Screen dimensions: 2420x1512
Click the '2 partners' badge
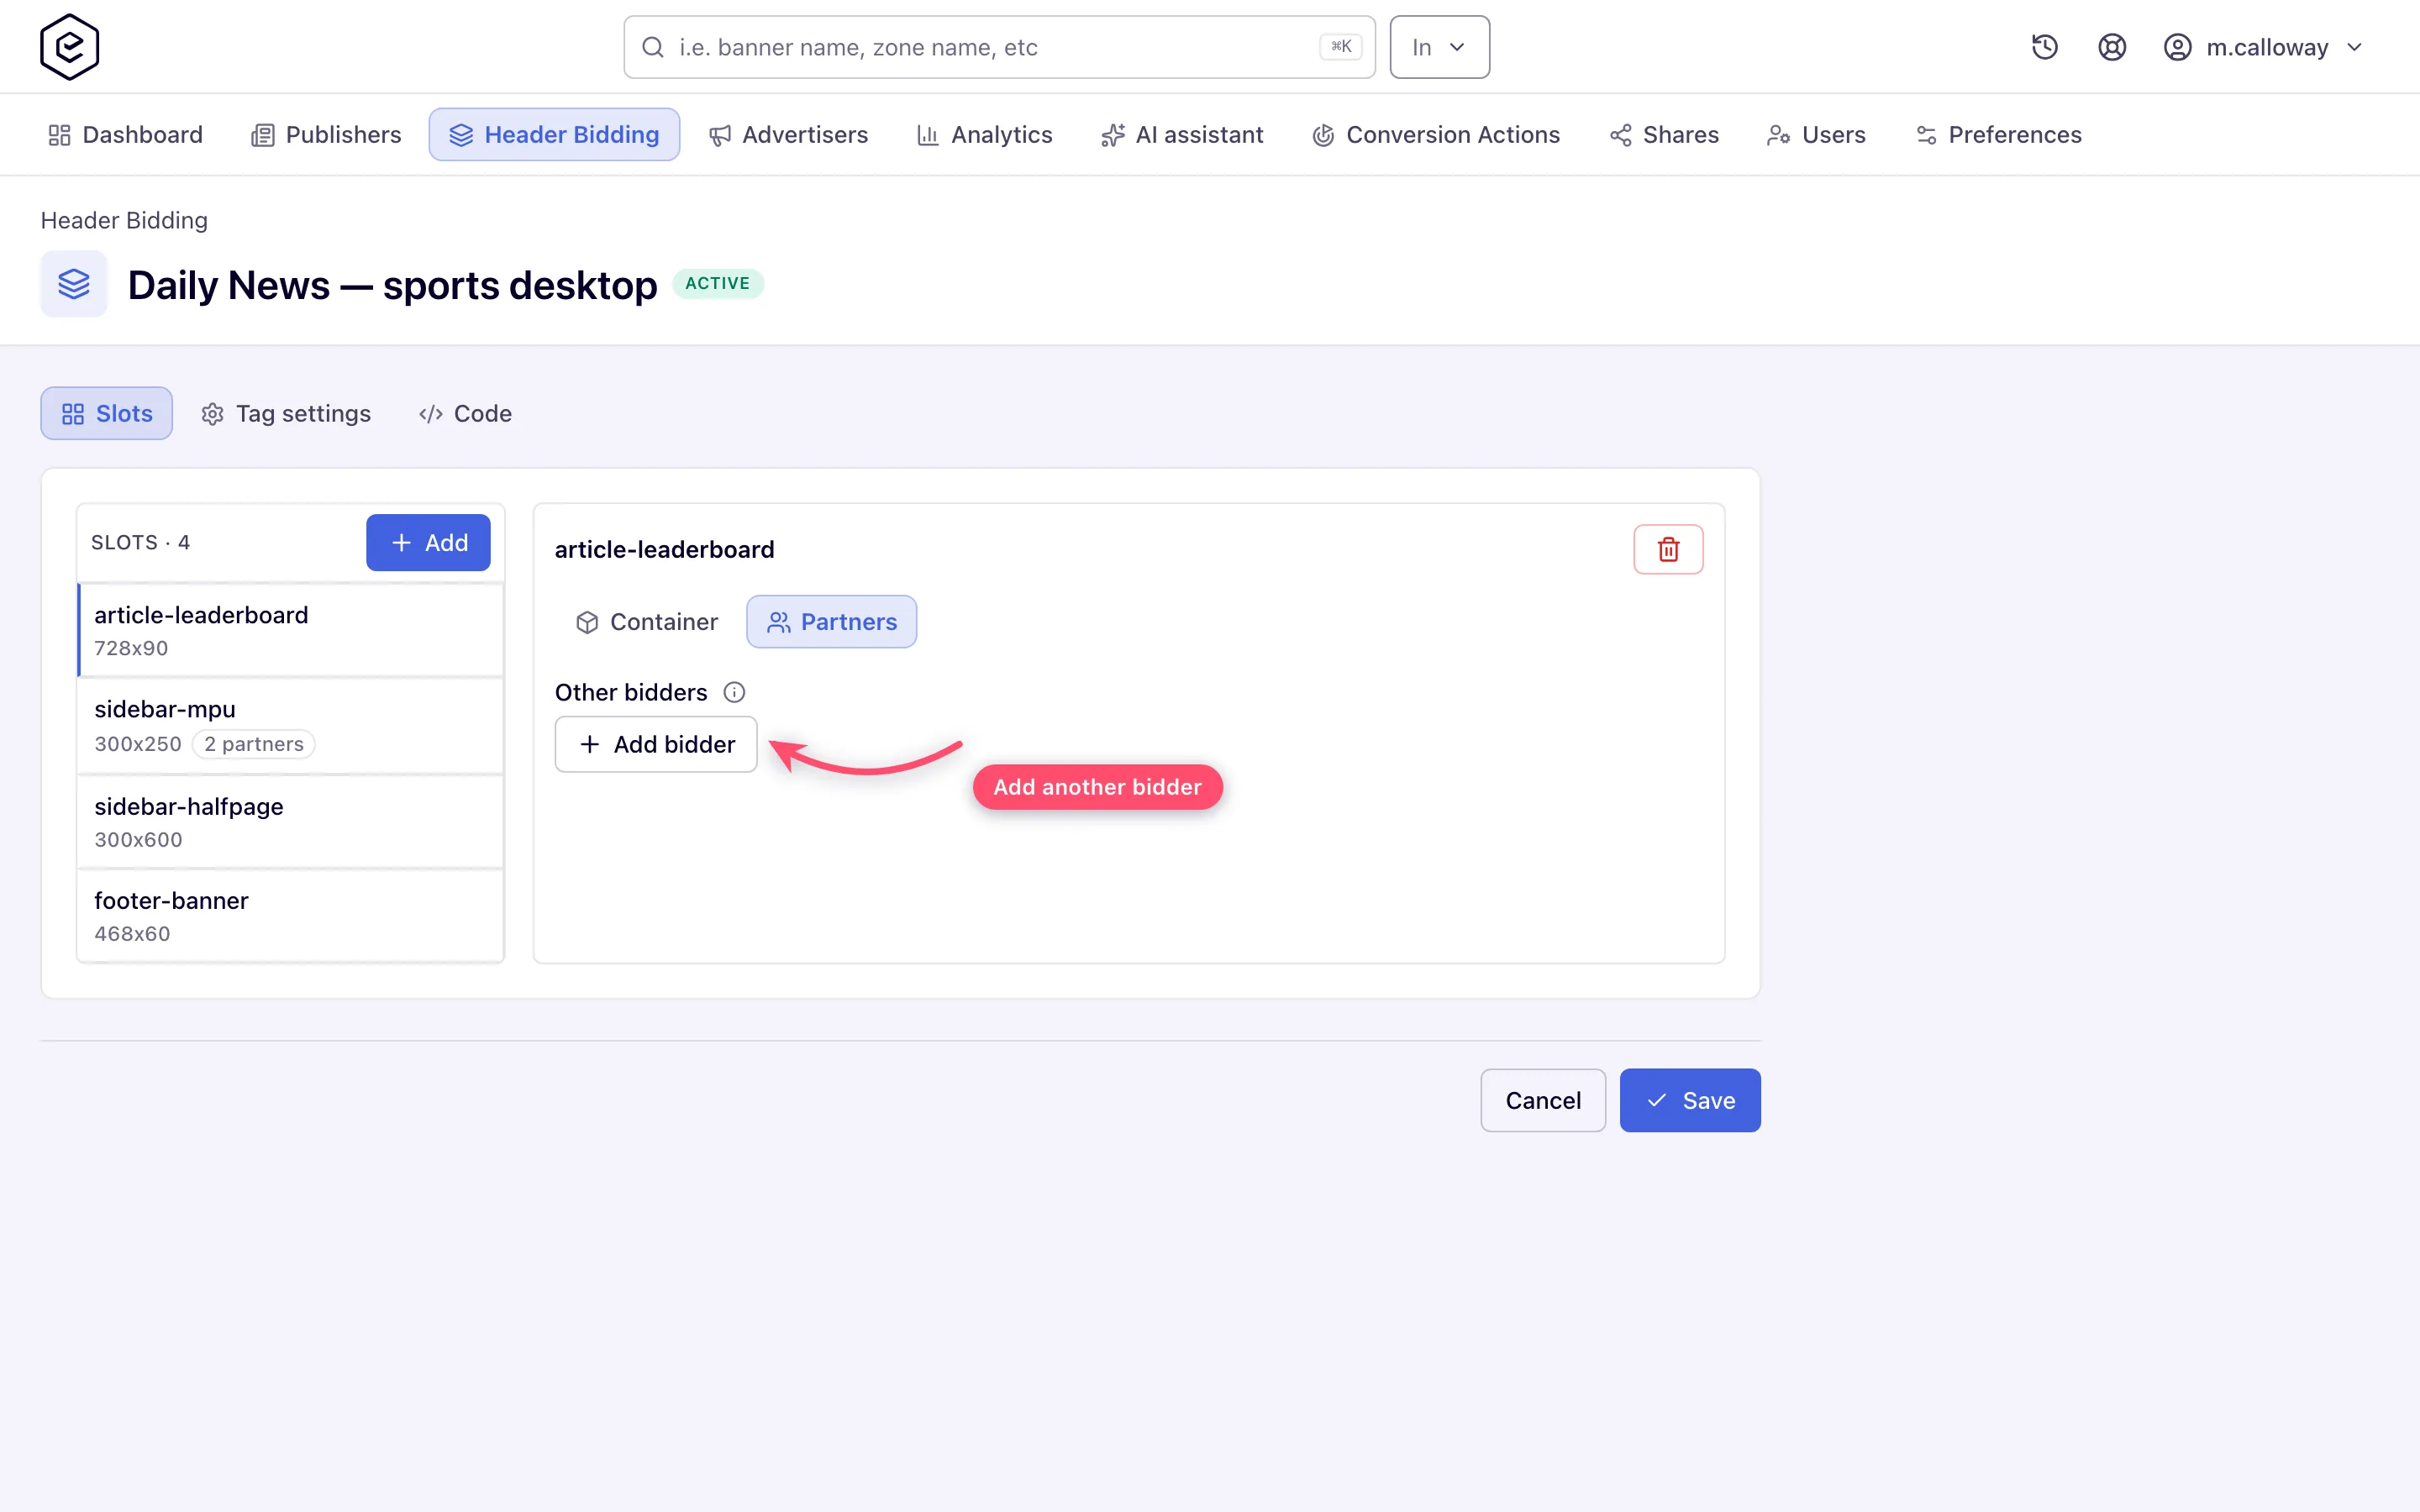pyautogui.click(x=254, y=744)
